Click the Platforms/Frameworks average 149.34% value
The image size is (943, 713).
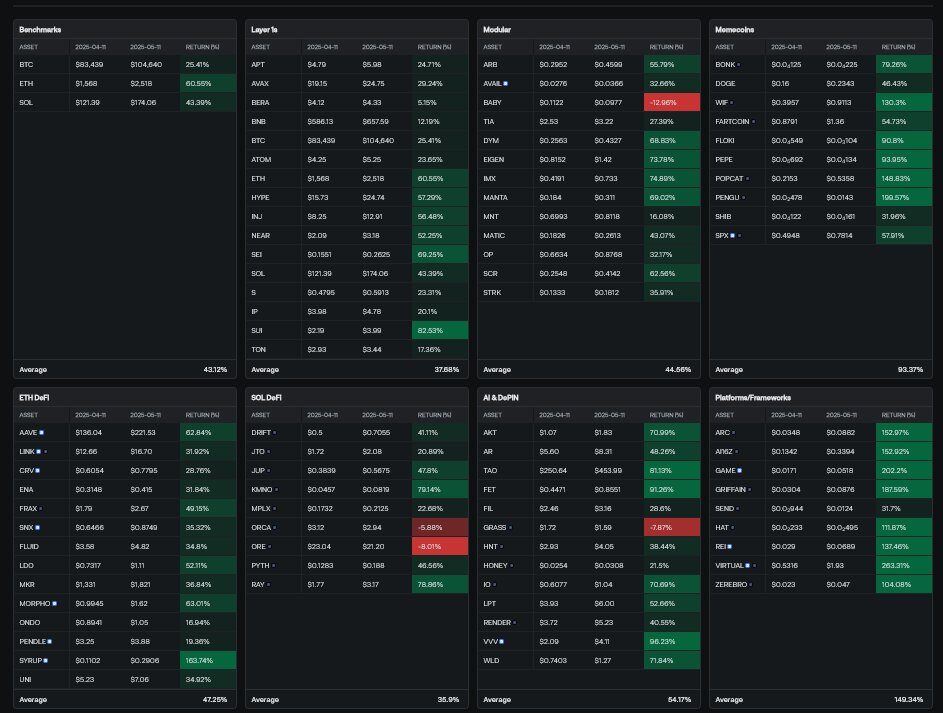click(908, 700)
